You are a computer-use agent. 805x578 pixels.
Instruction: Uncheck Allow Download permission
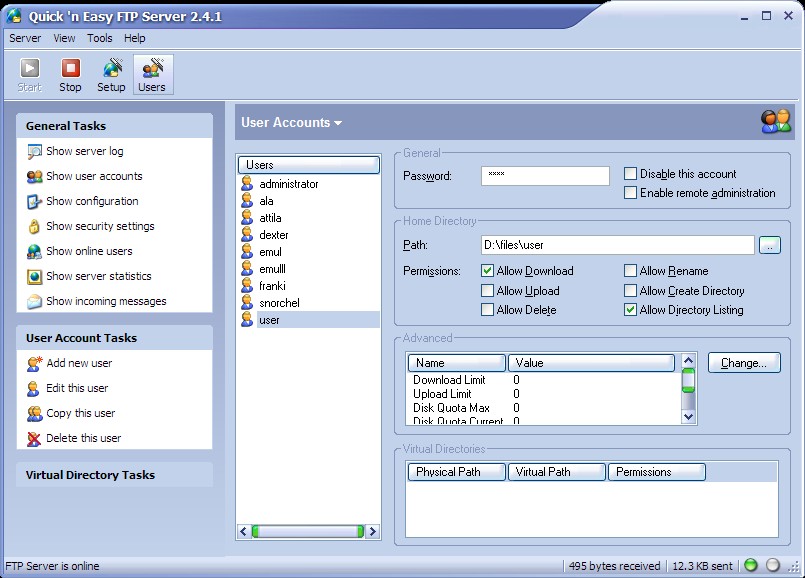487,271
